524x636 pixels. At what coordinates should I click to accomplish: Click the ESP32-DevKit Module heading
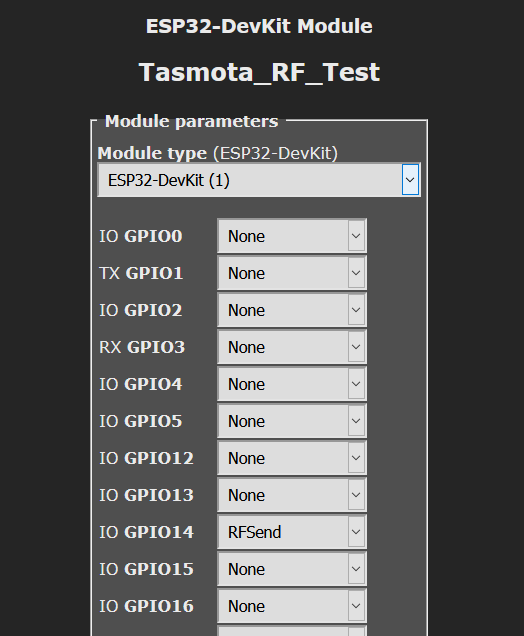click(259, 26)
